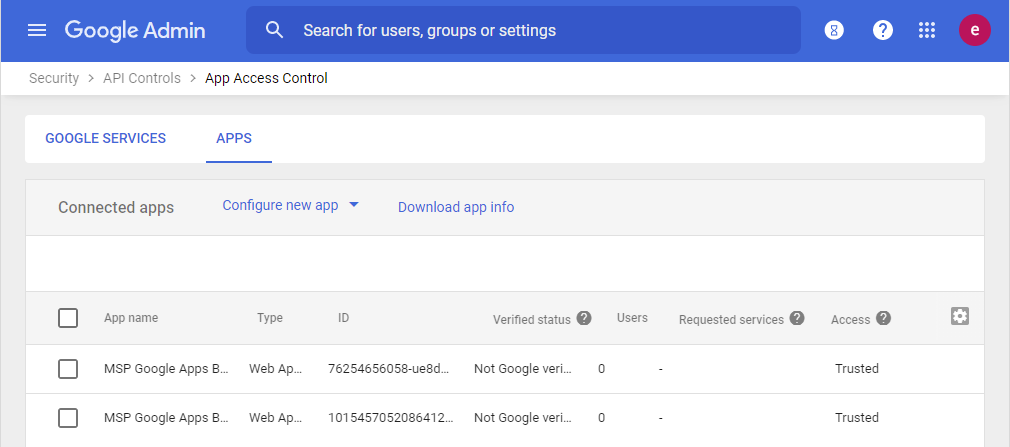Go to API Controls in the breadcrumb
The image size is (1010, 447).
(142, 78)
